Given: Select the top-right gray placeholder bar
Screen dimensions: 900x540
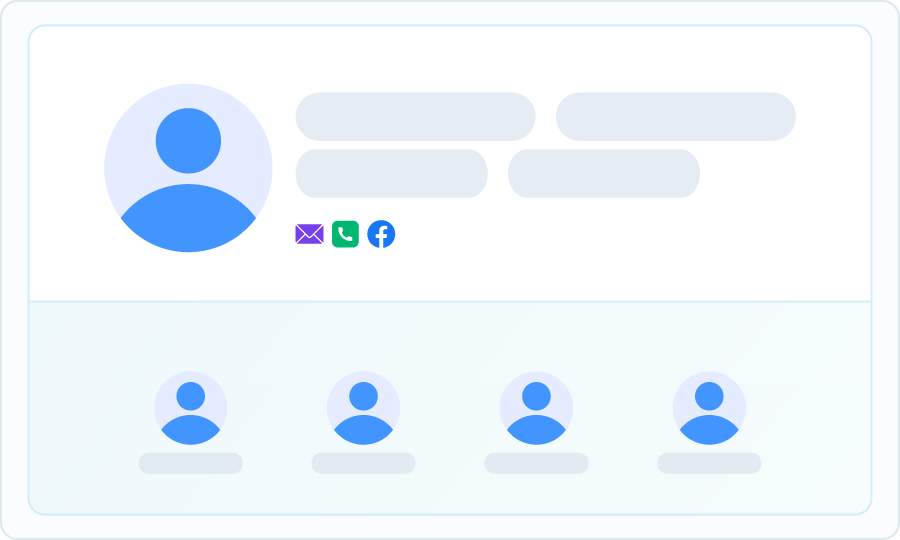Looking at the screenshot, I should 676,116.
